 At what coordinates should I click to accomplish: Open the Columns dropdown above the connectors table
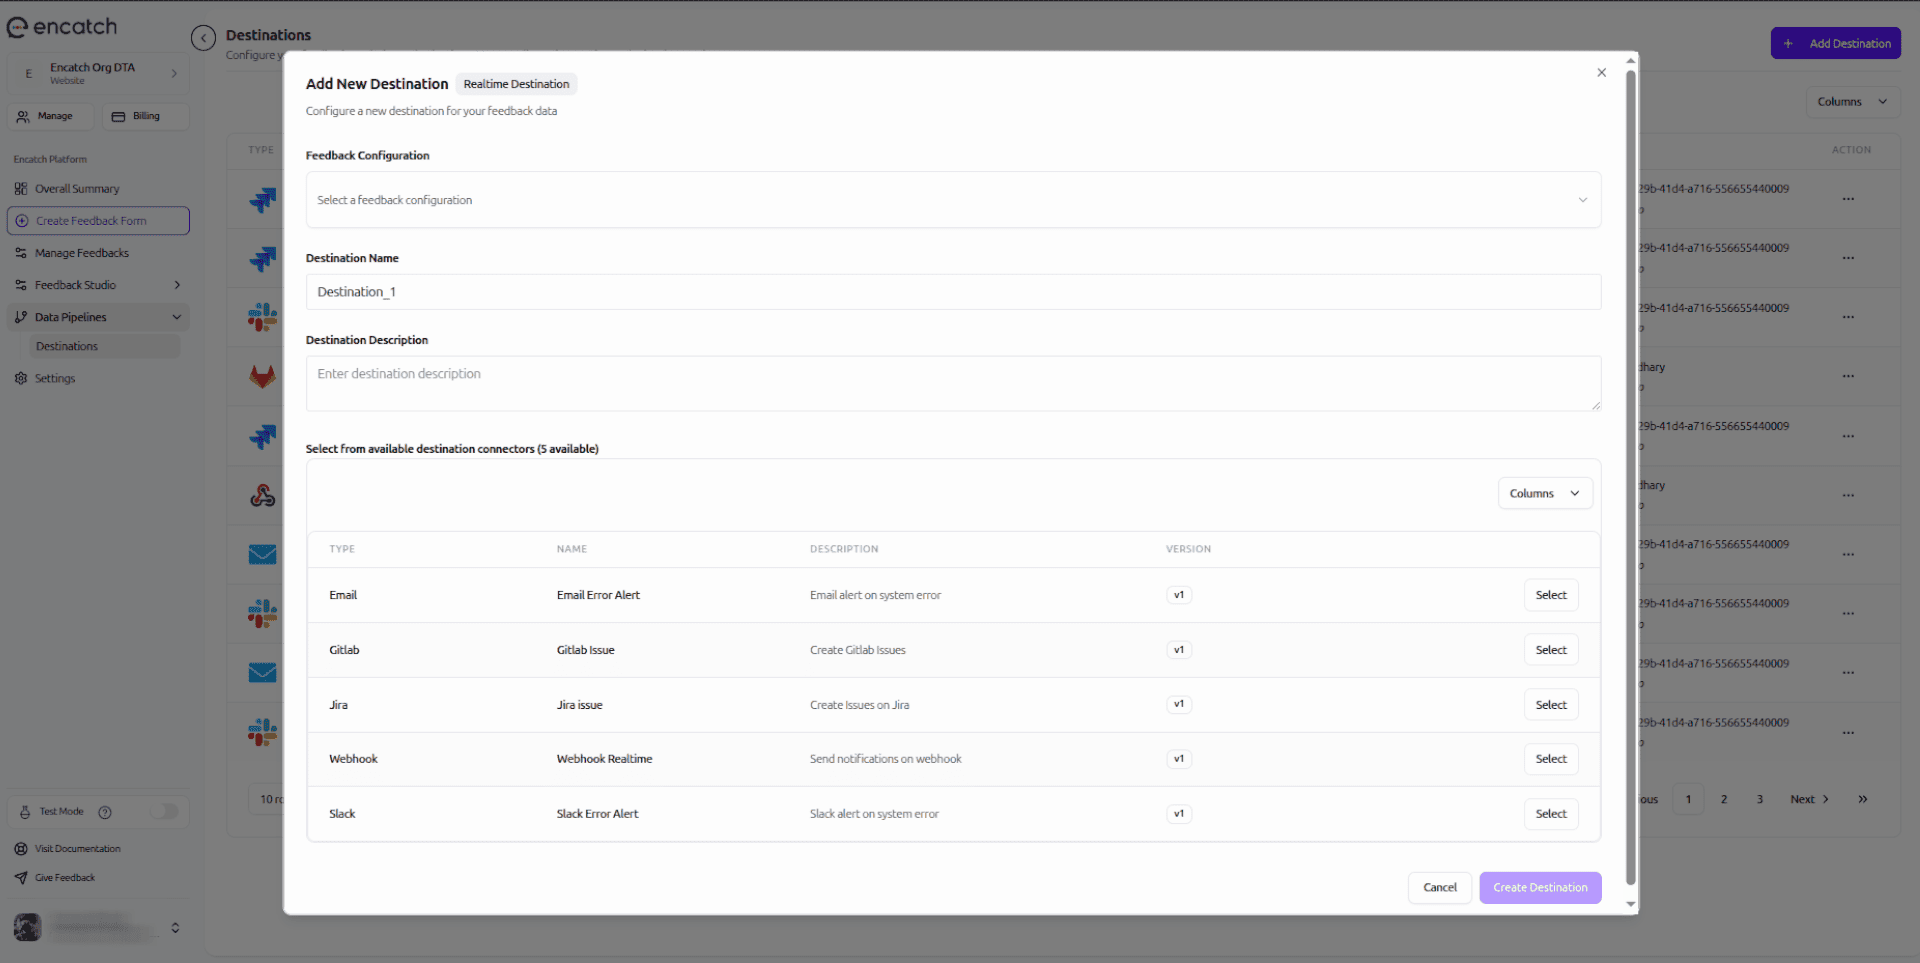[x=1544, y=493]
